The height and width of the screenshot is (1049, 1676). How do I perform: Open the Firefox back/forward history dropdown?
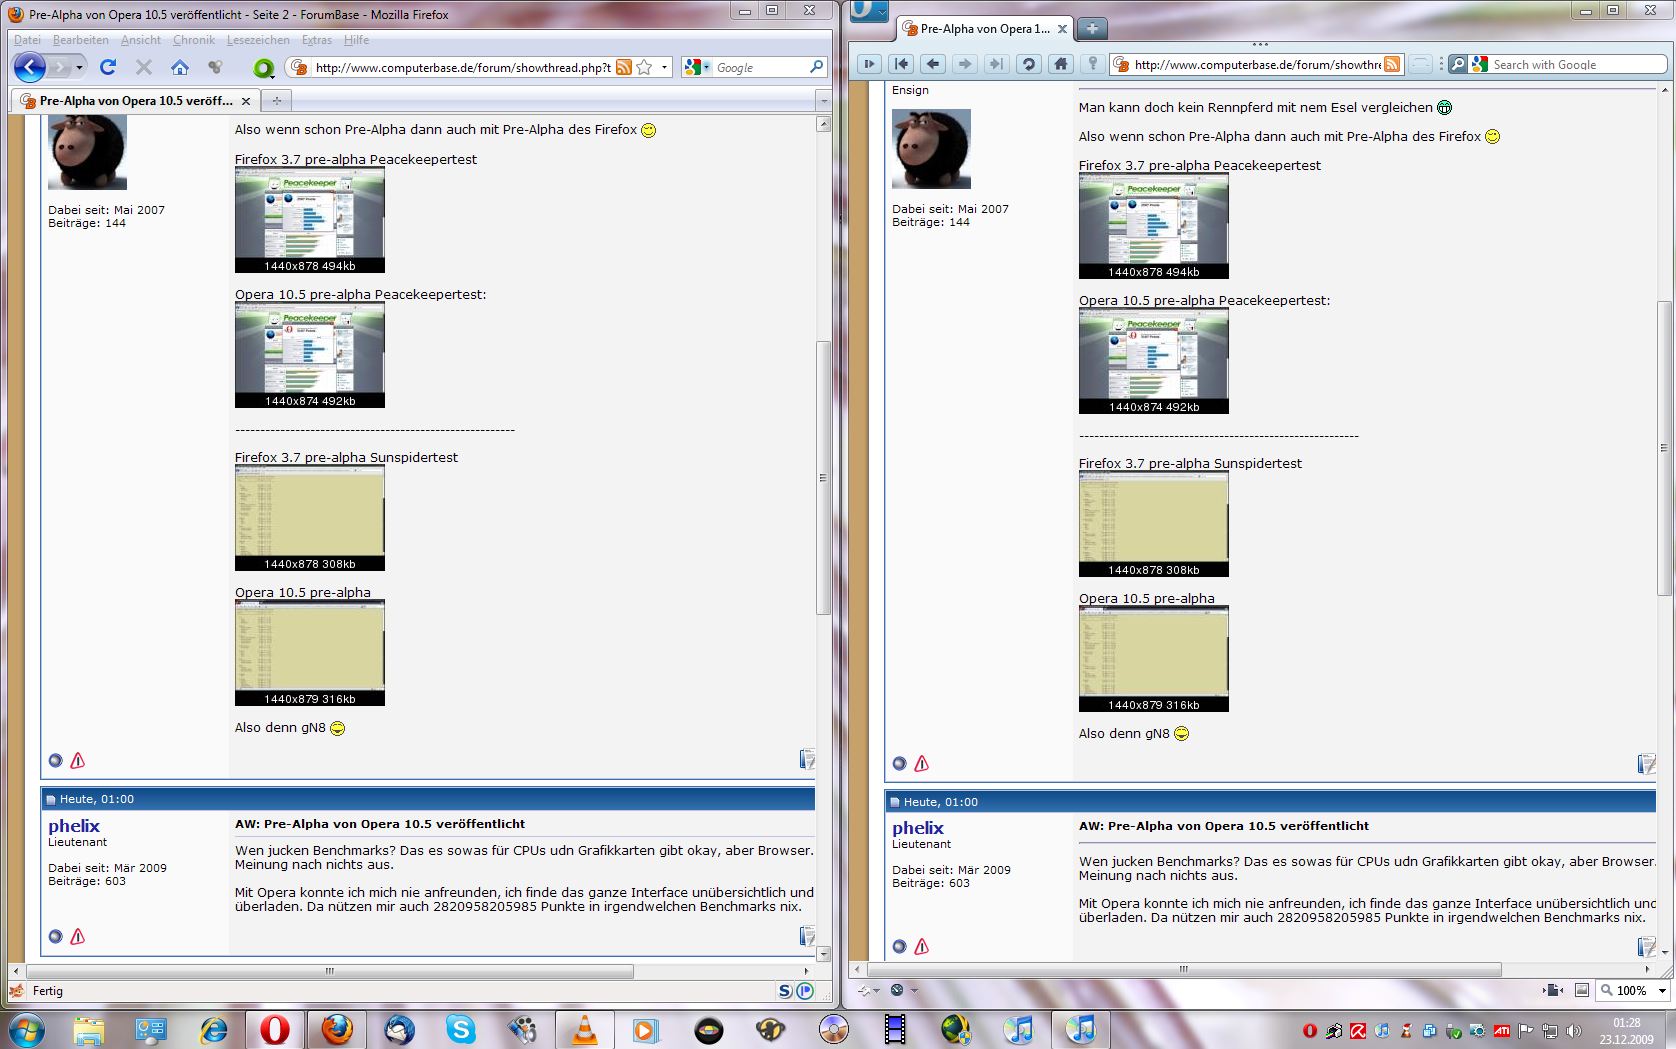[79, 67]
